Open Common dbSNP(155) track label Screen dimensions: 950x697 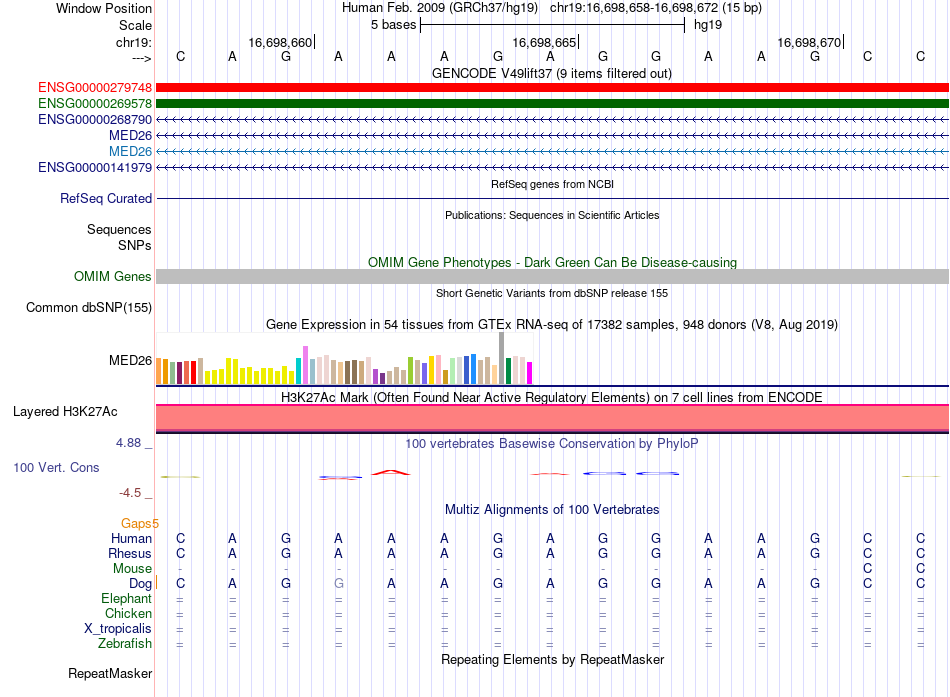(x=89, y=307)
